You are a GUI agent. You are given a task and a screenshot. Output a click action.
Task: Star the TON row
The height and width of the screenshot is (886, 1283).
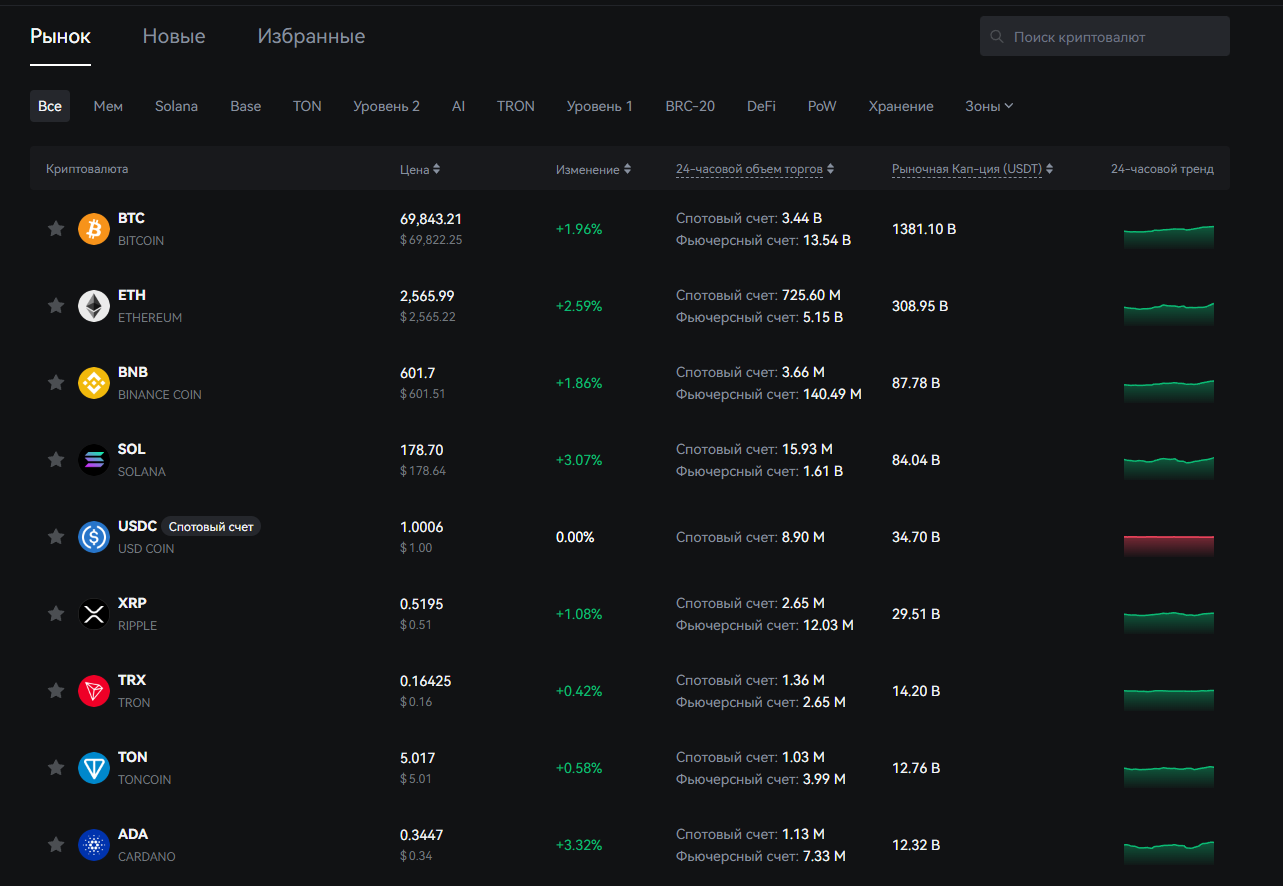[x=56, y=768]
